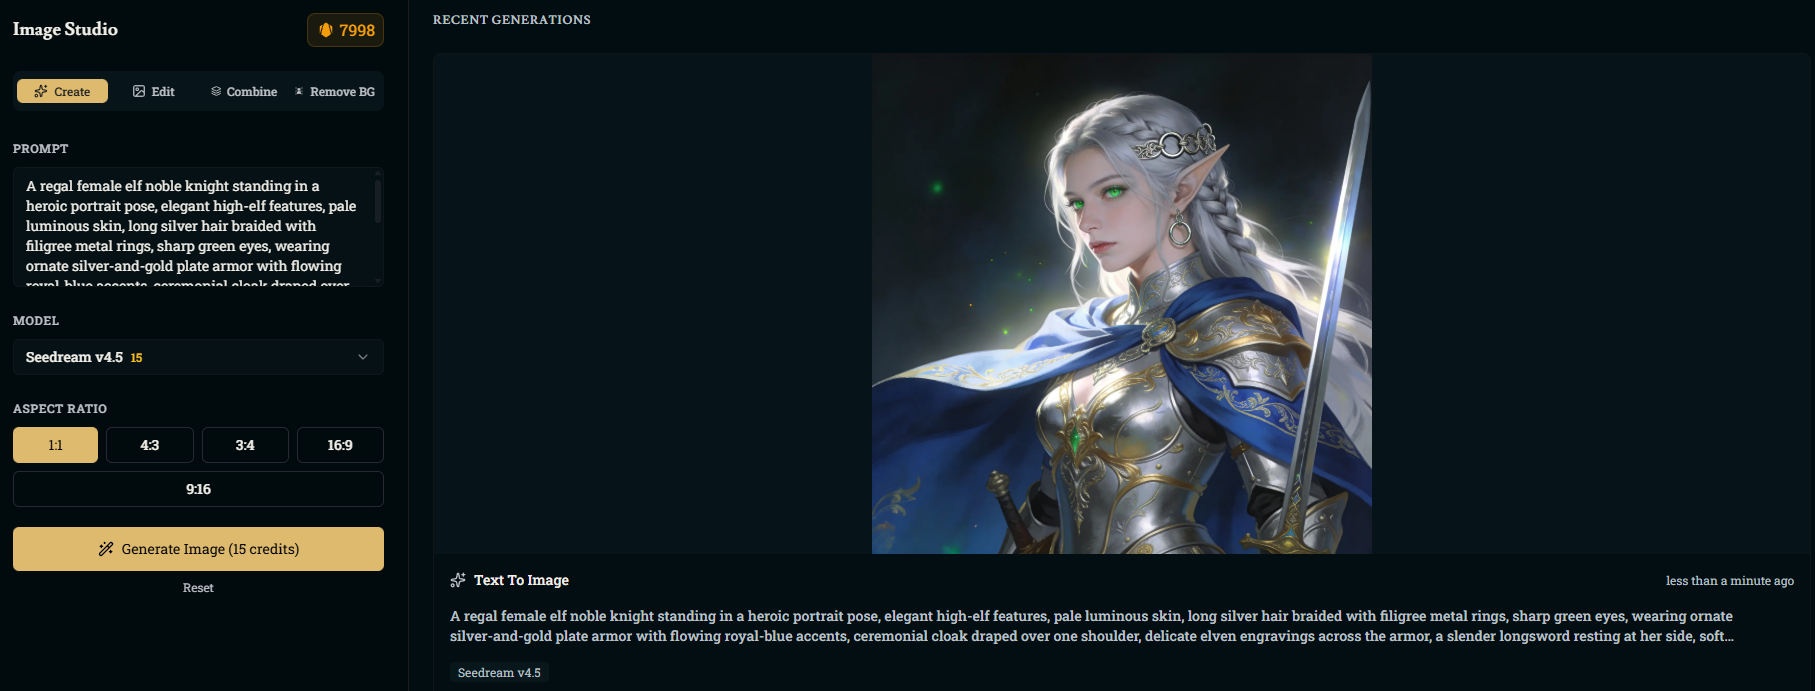The height and width of the screenshot is (691, 1815).
Task: Click the image icon on Edit tab
Action: [139, 91]
